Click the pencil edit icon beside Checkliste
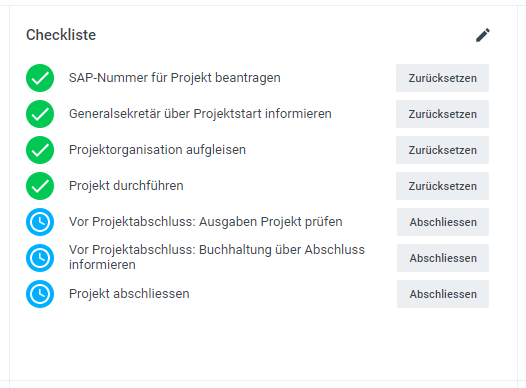 pos(483,35)
